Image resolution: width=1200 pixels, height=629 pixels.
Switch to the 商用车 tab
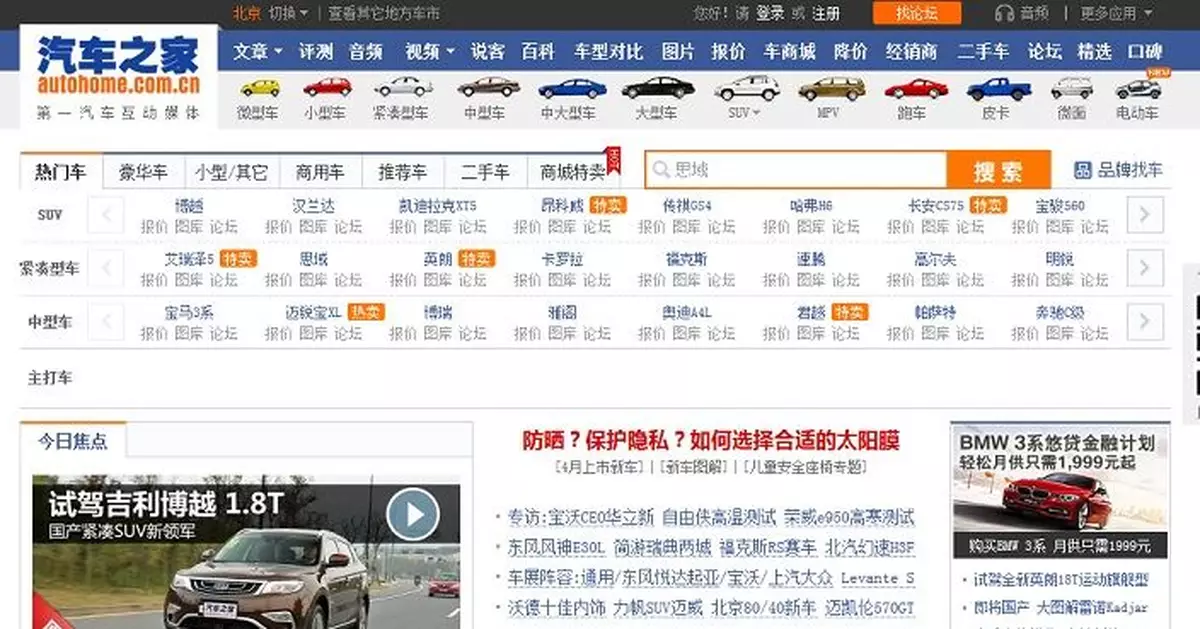point(320,171)
